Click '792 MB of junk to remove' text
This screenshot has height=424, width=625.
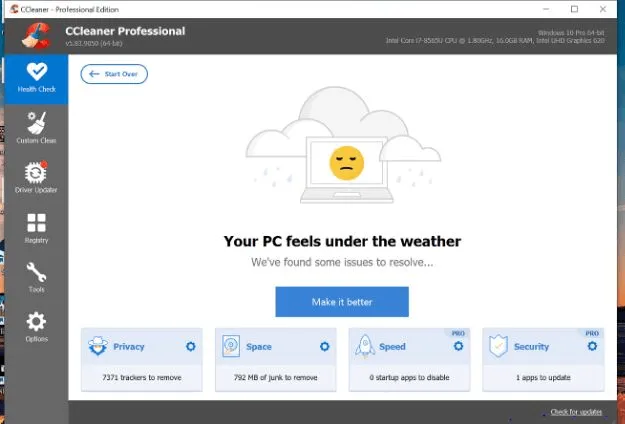pos(275,377)
